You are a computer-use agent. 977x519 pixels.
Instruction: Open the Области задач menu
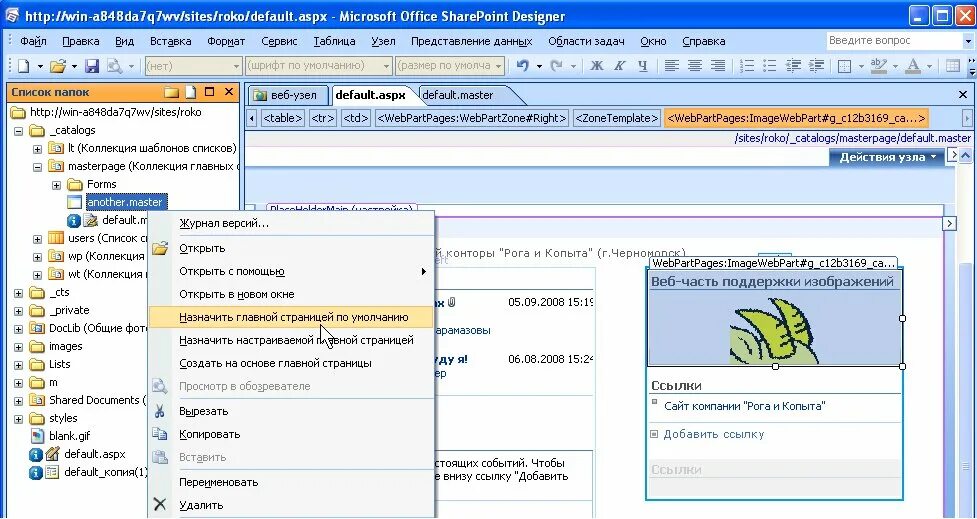586,41
